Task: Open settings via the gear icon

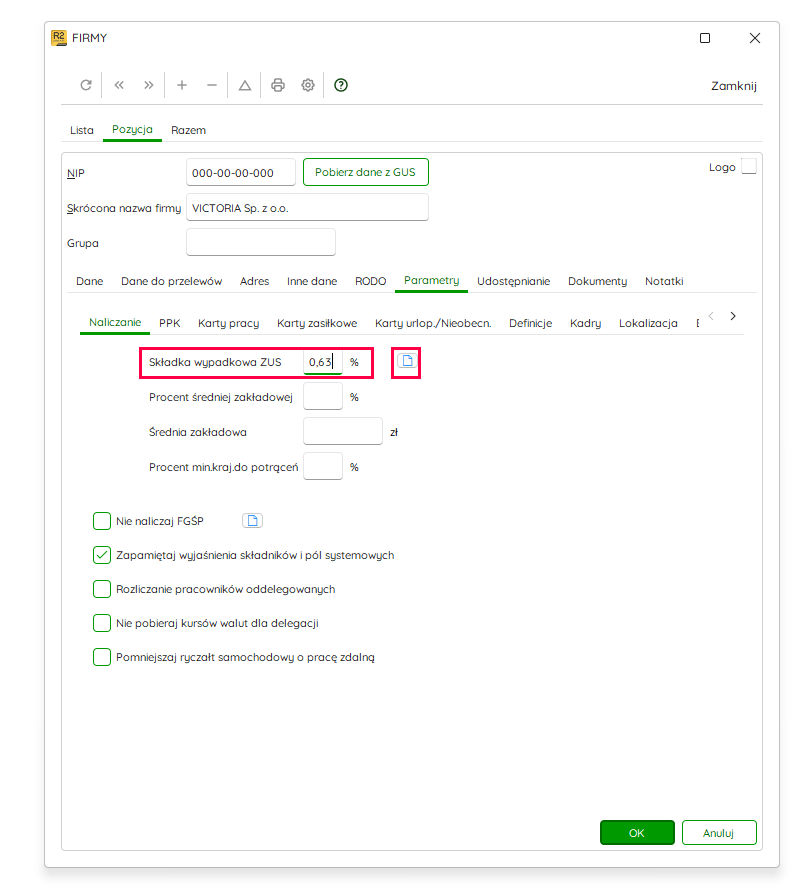Action: pos(307,85)
